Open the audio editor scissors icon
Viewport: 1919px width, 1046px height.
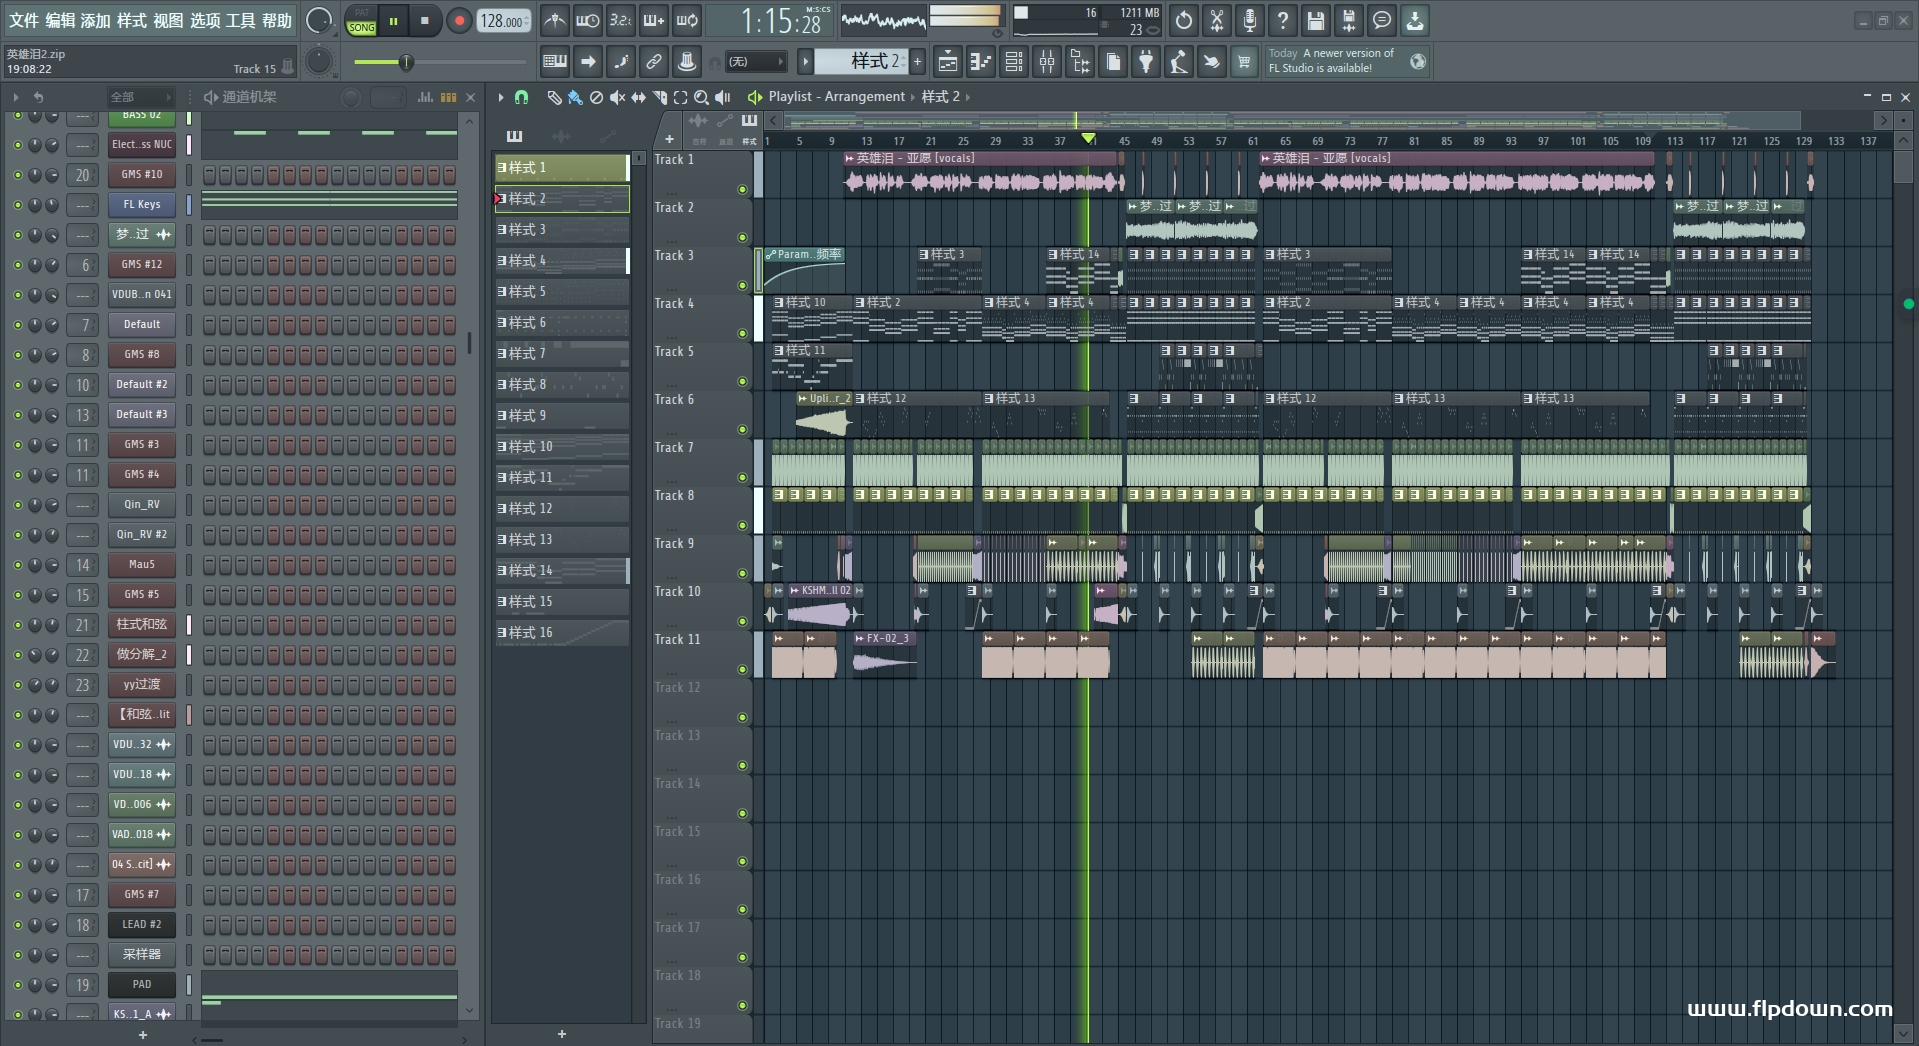(x=1217, y=20)
